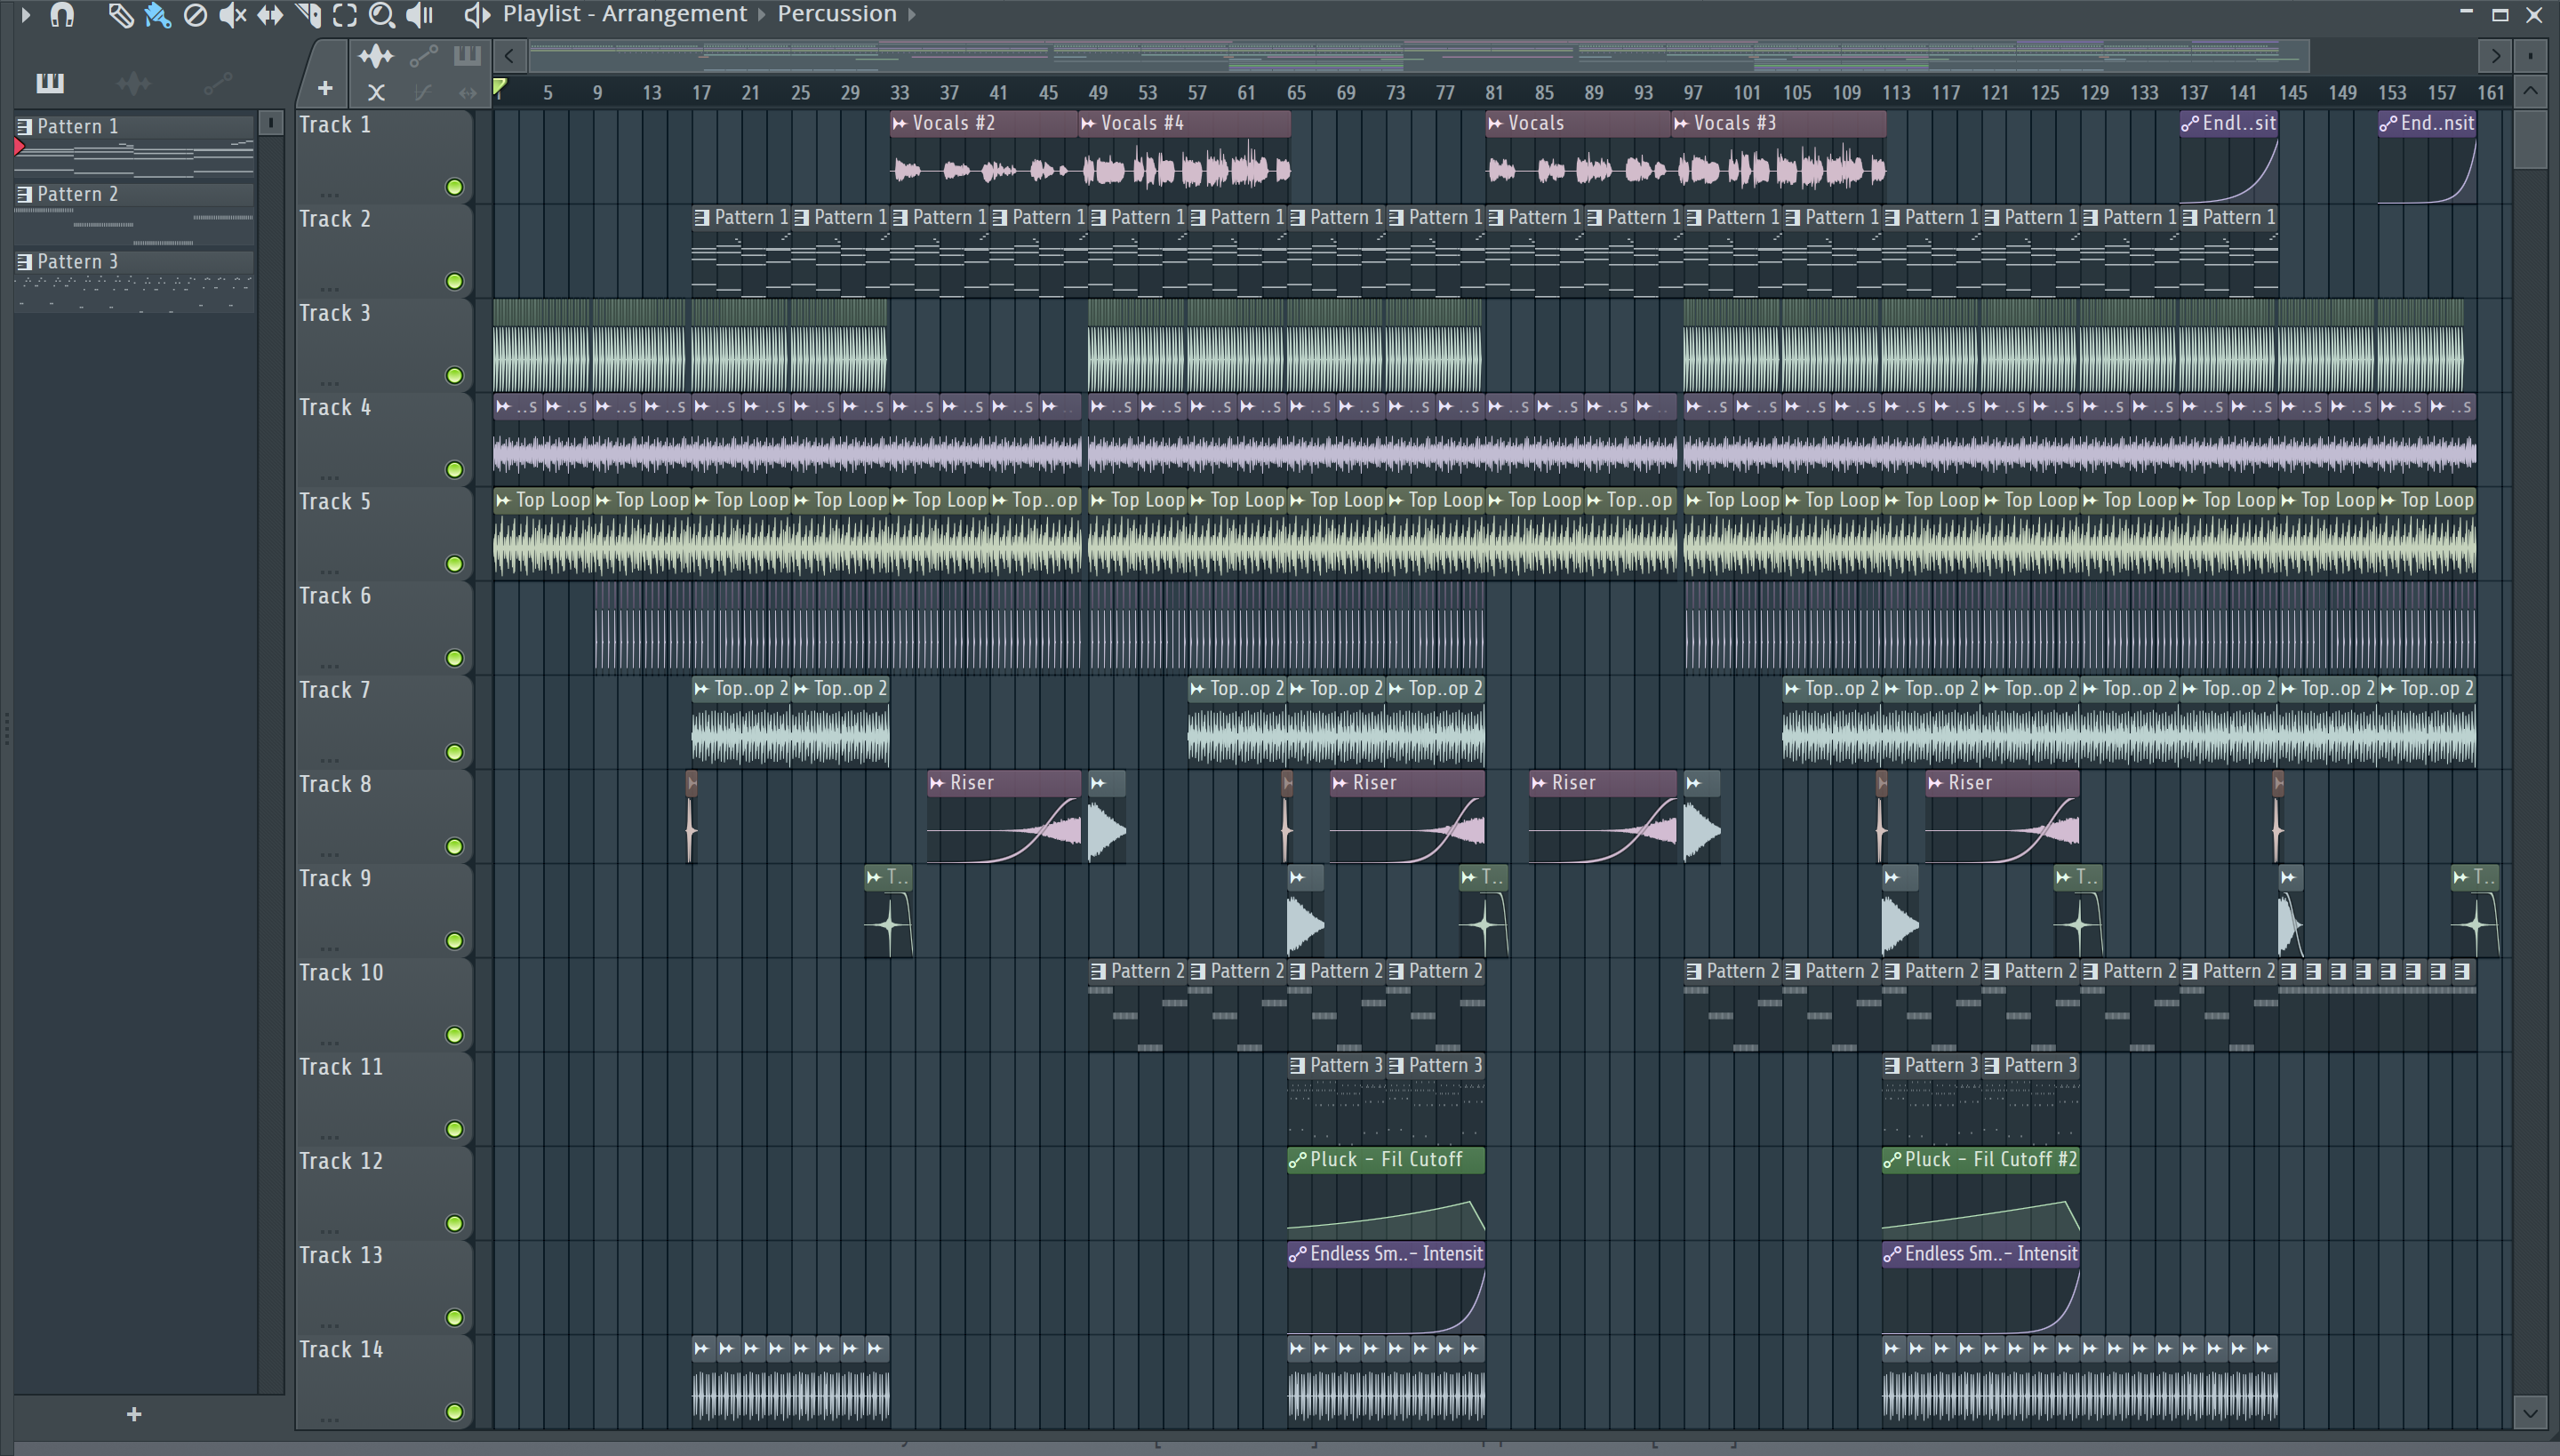Click the speaker icon beside Playlist title
This screenshot has width=2560, height=1456.
coord(477,15)
